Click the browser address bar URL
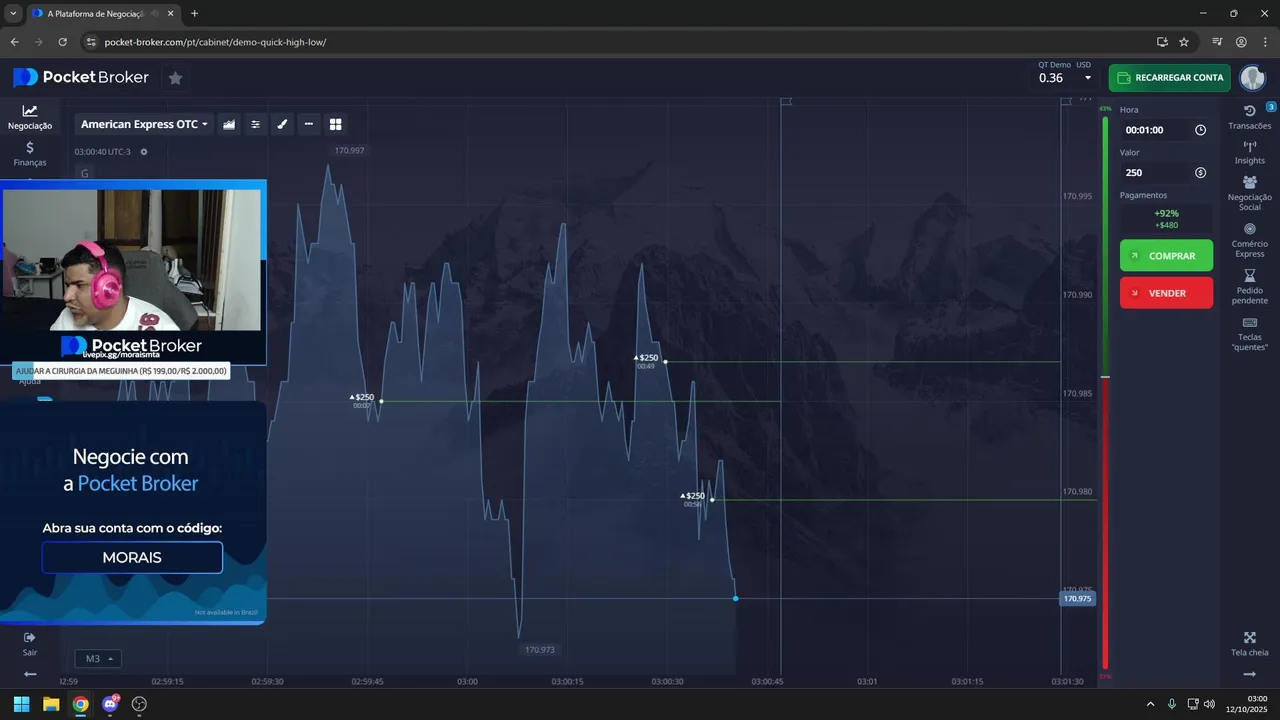 coord(215,42)
